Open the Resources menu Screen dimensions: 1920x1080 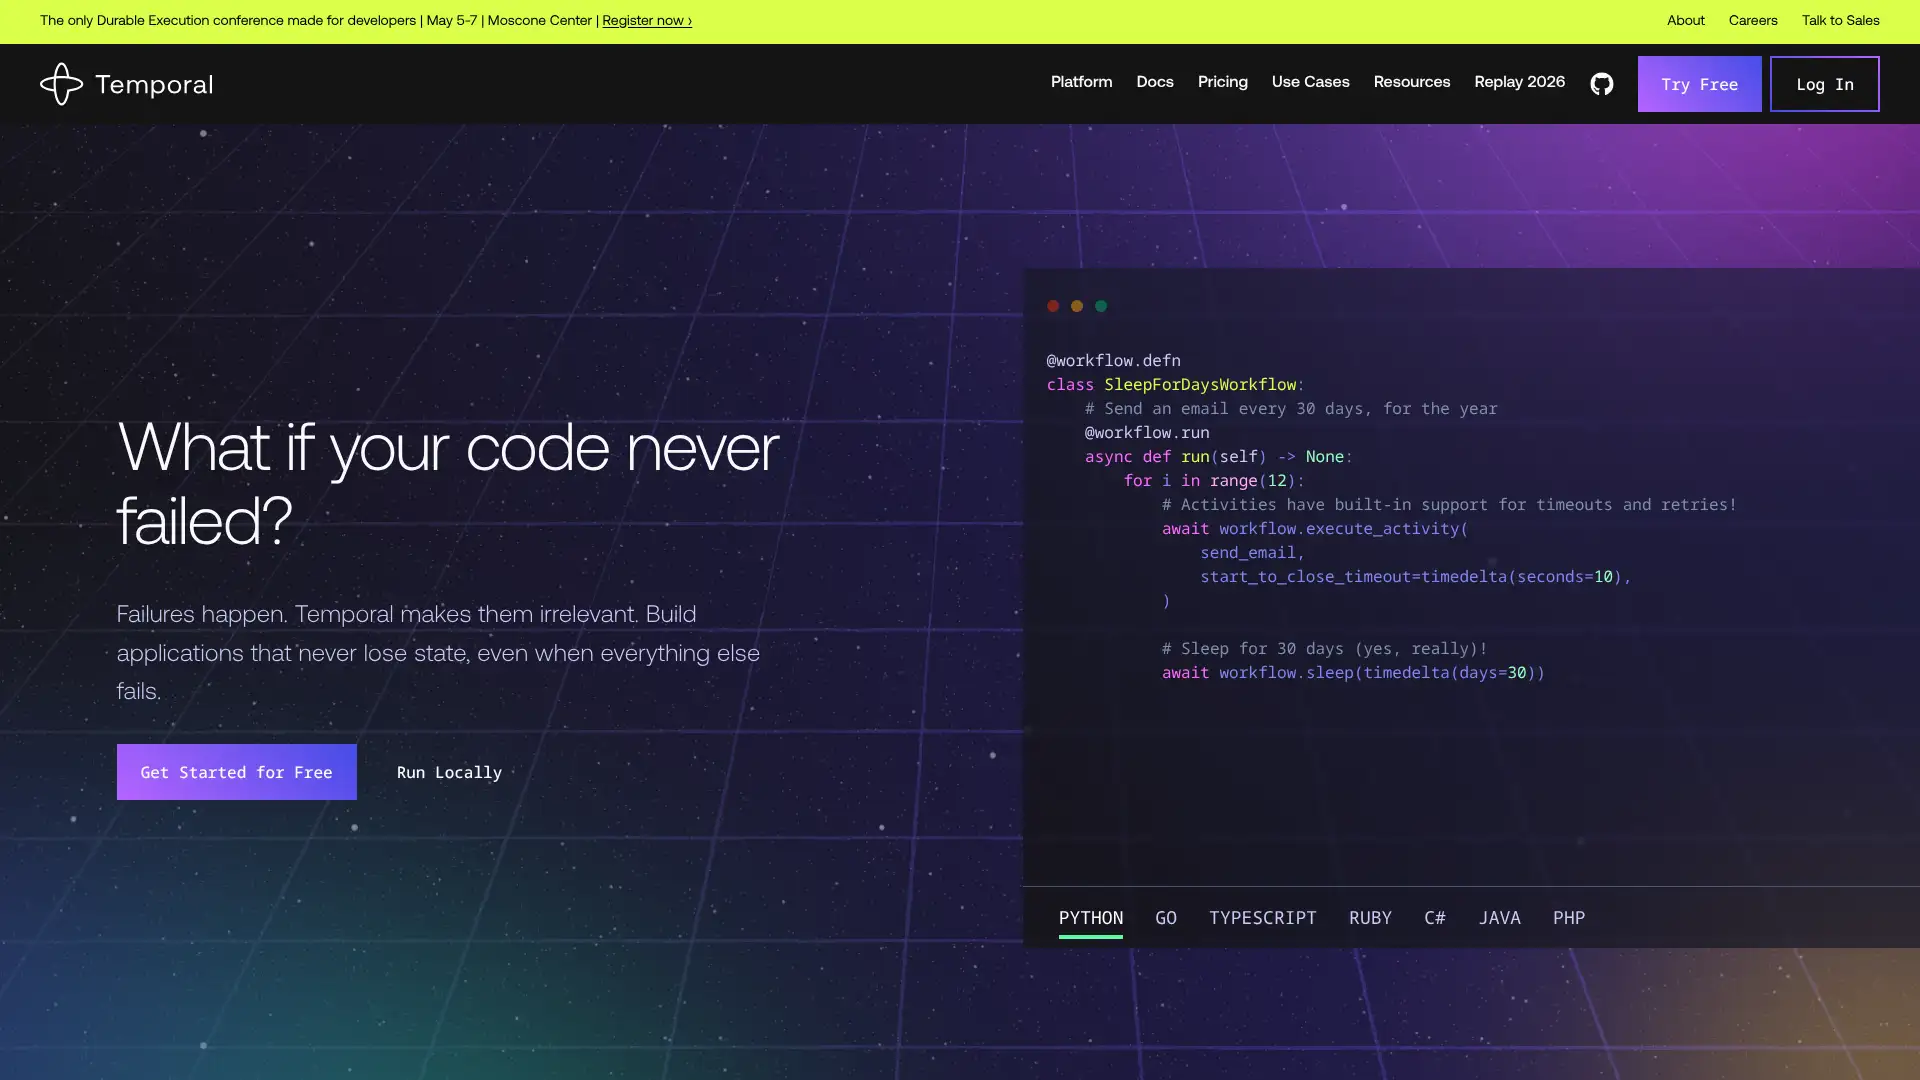1411,82
